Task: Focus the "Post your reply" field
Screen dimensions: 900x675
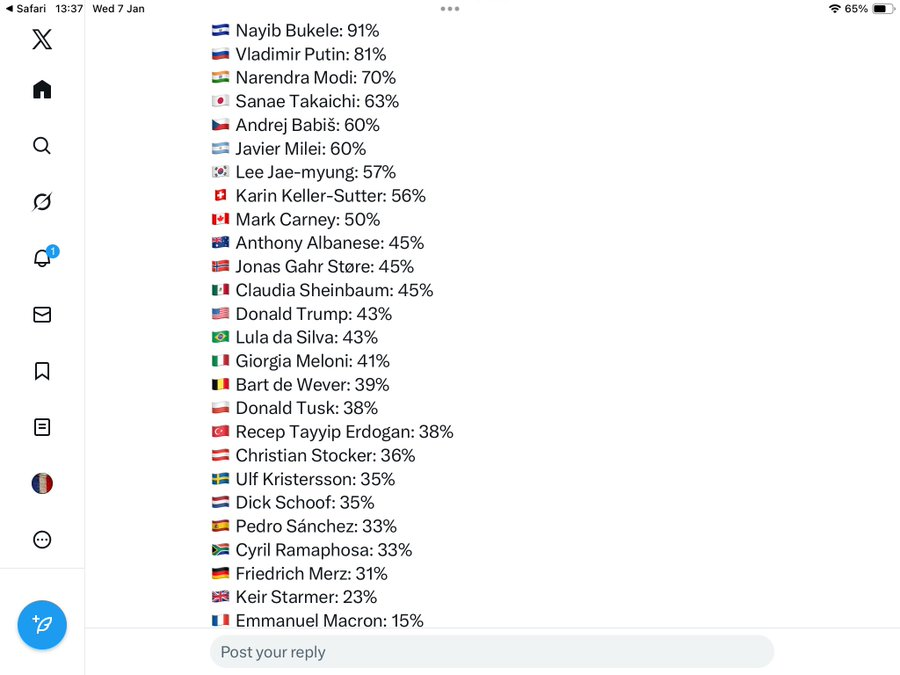Action: point(491,652)
